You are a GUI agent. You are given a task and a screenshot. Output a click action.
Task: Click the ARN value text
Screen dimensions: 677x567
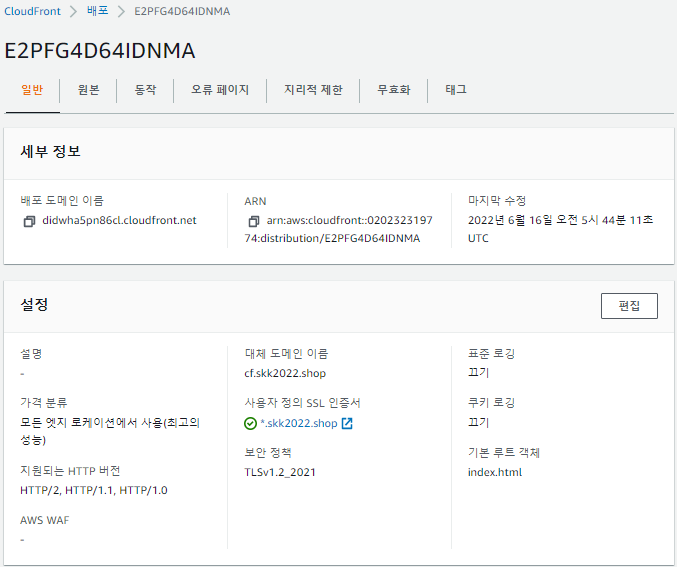click(x=339, y=229)
